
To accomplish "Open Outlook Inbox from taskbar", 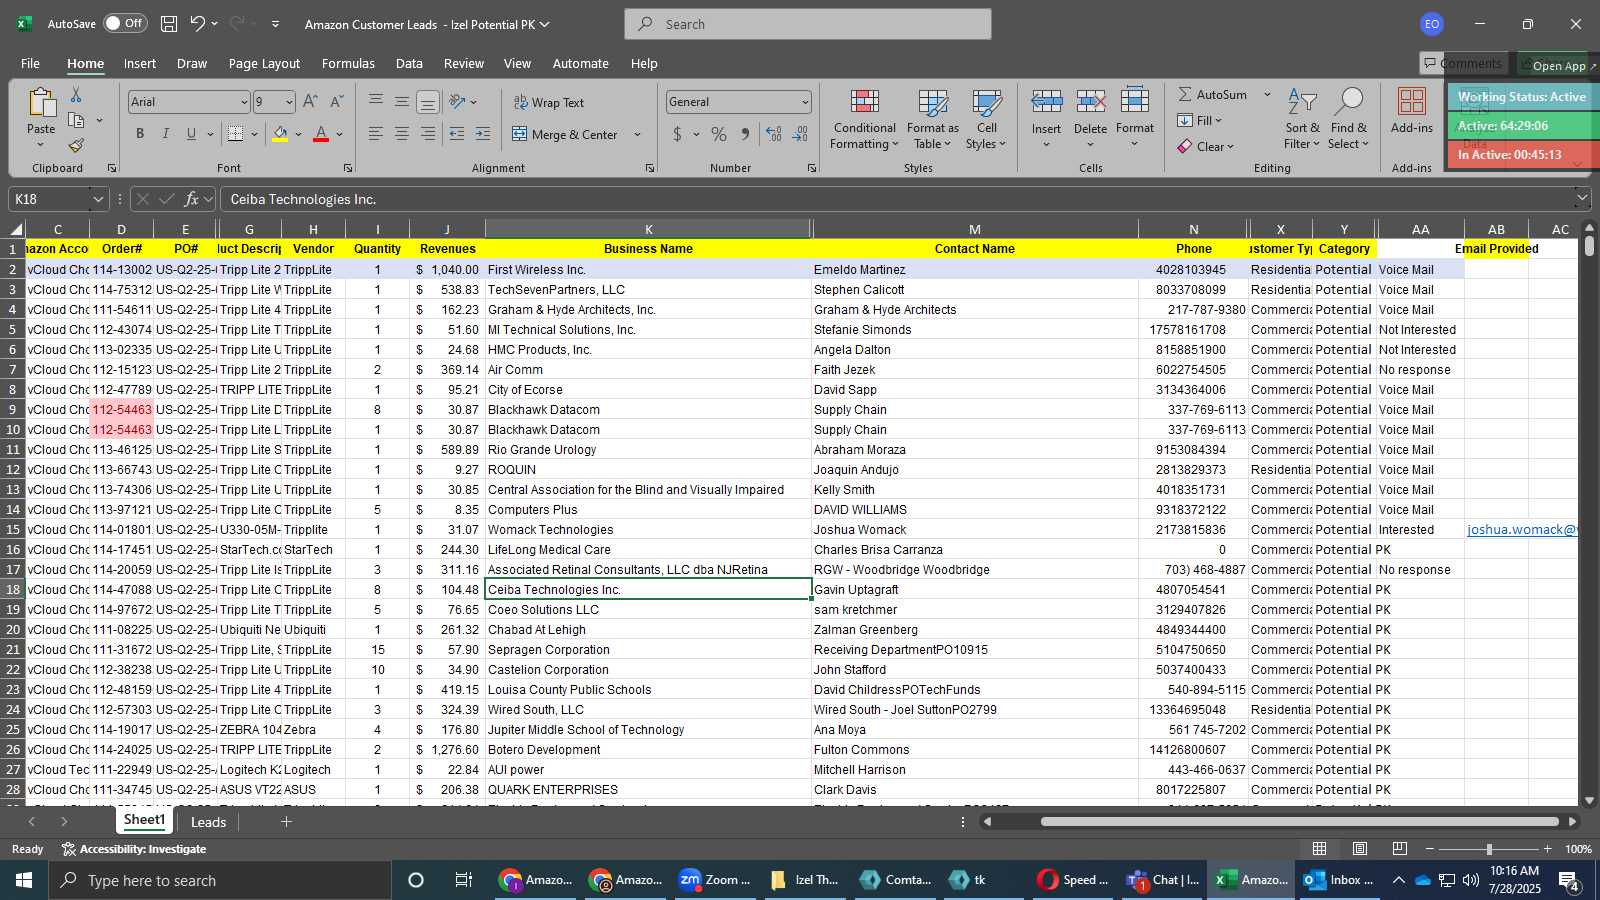I will [x=1337, y=880].
